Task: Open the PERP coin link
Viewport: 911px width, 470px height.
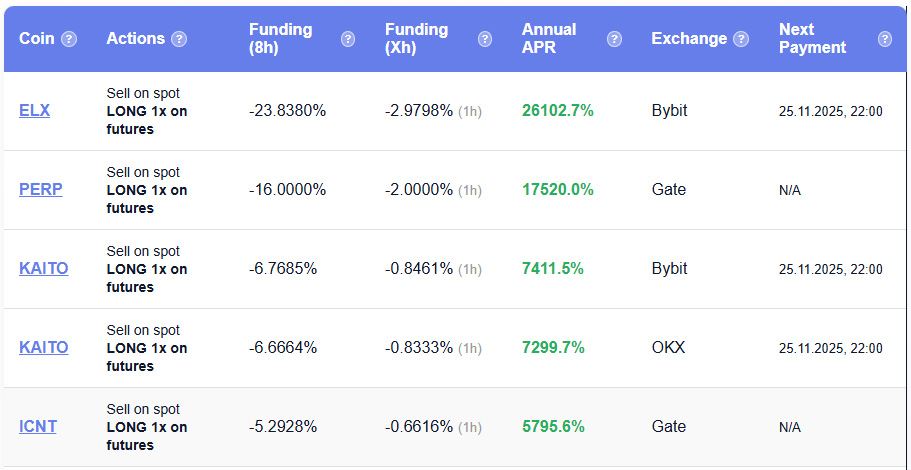Action: pos(40,190)
